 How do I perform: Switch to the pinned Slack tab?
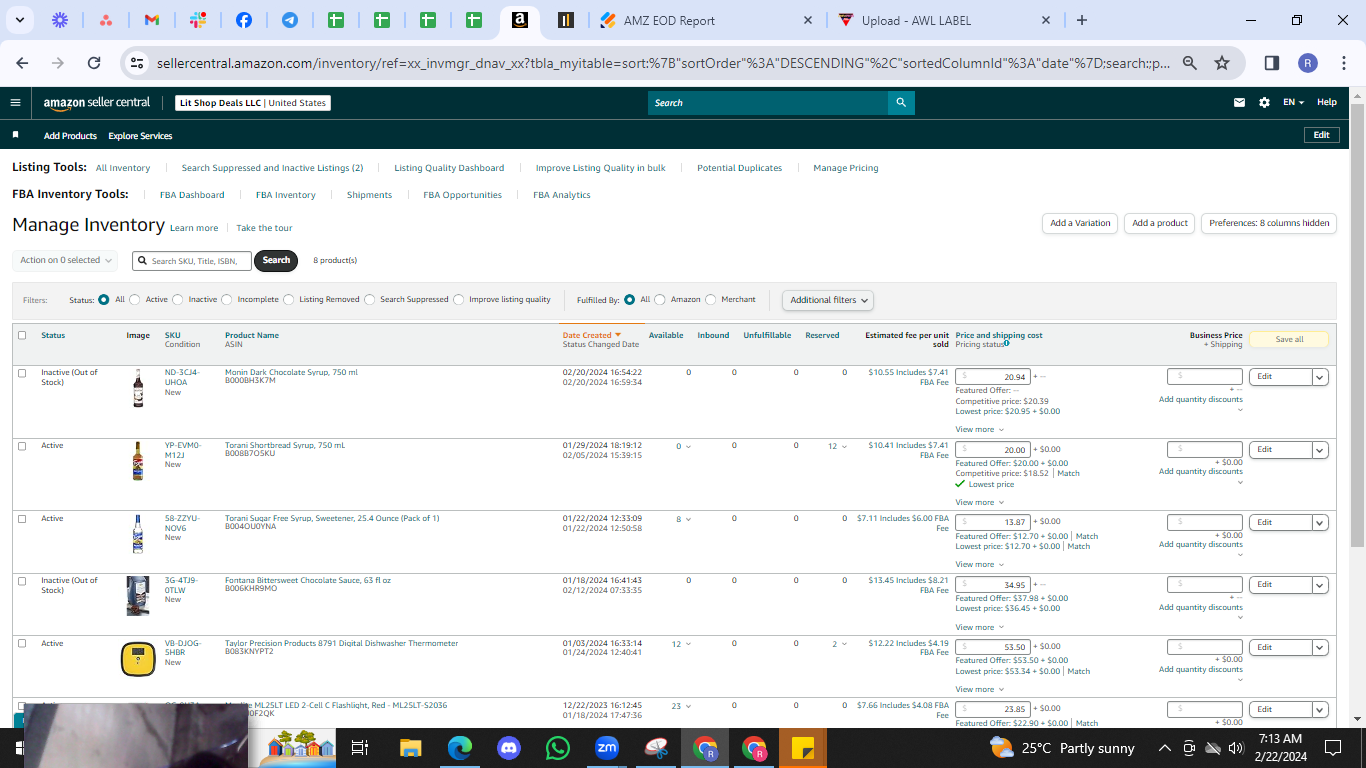[x=198, y=20]
